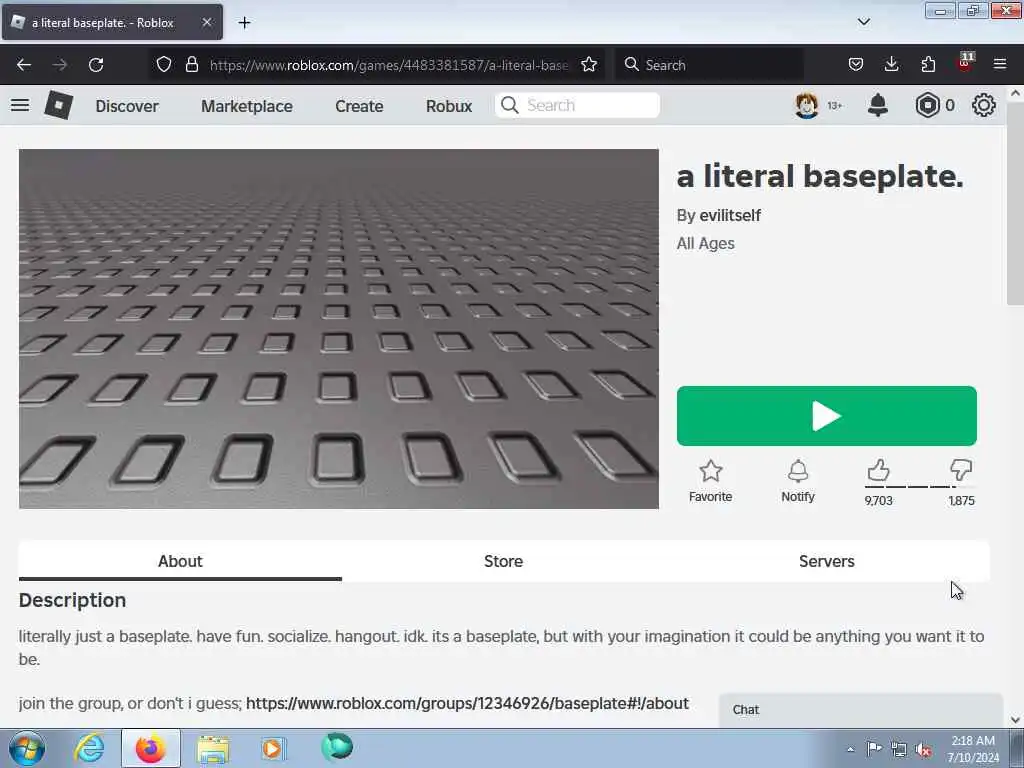Image resolution: width=1024 pixels, height=768 pixels.
Task: Click the Roblox logo home icon
Action: coord(59,105)
